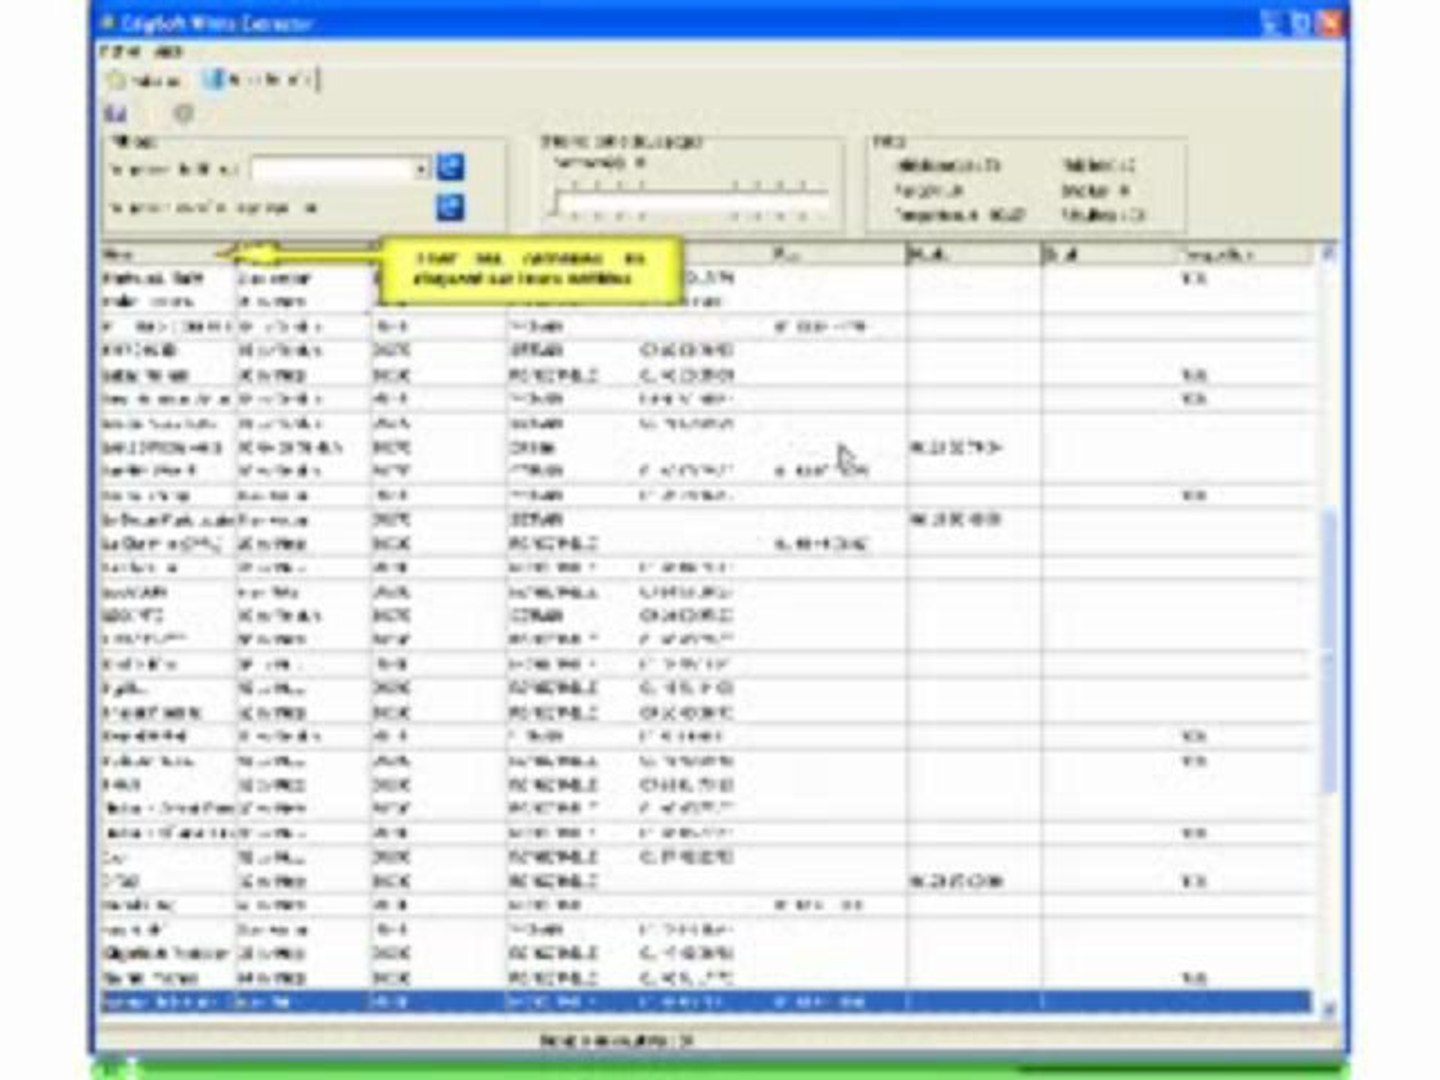Viewport: 1440px width, 1080px height.
Task: Close the window with the red X button
Action: coord(1331,22)
